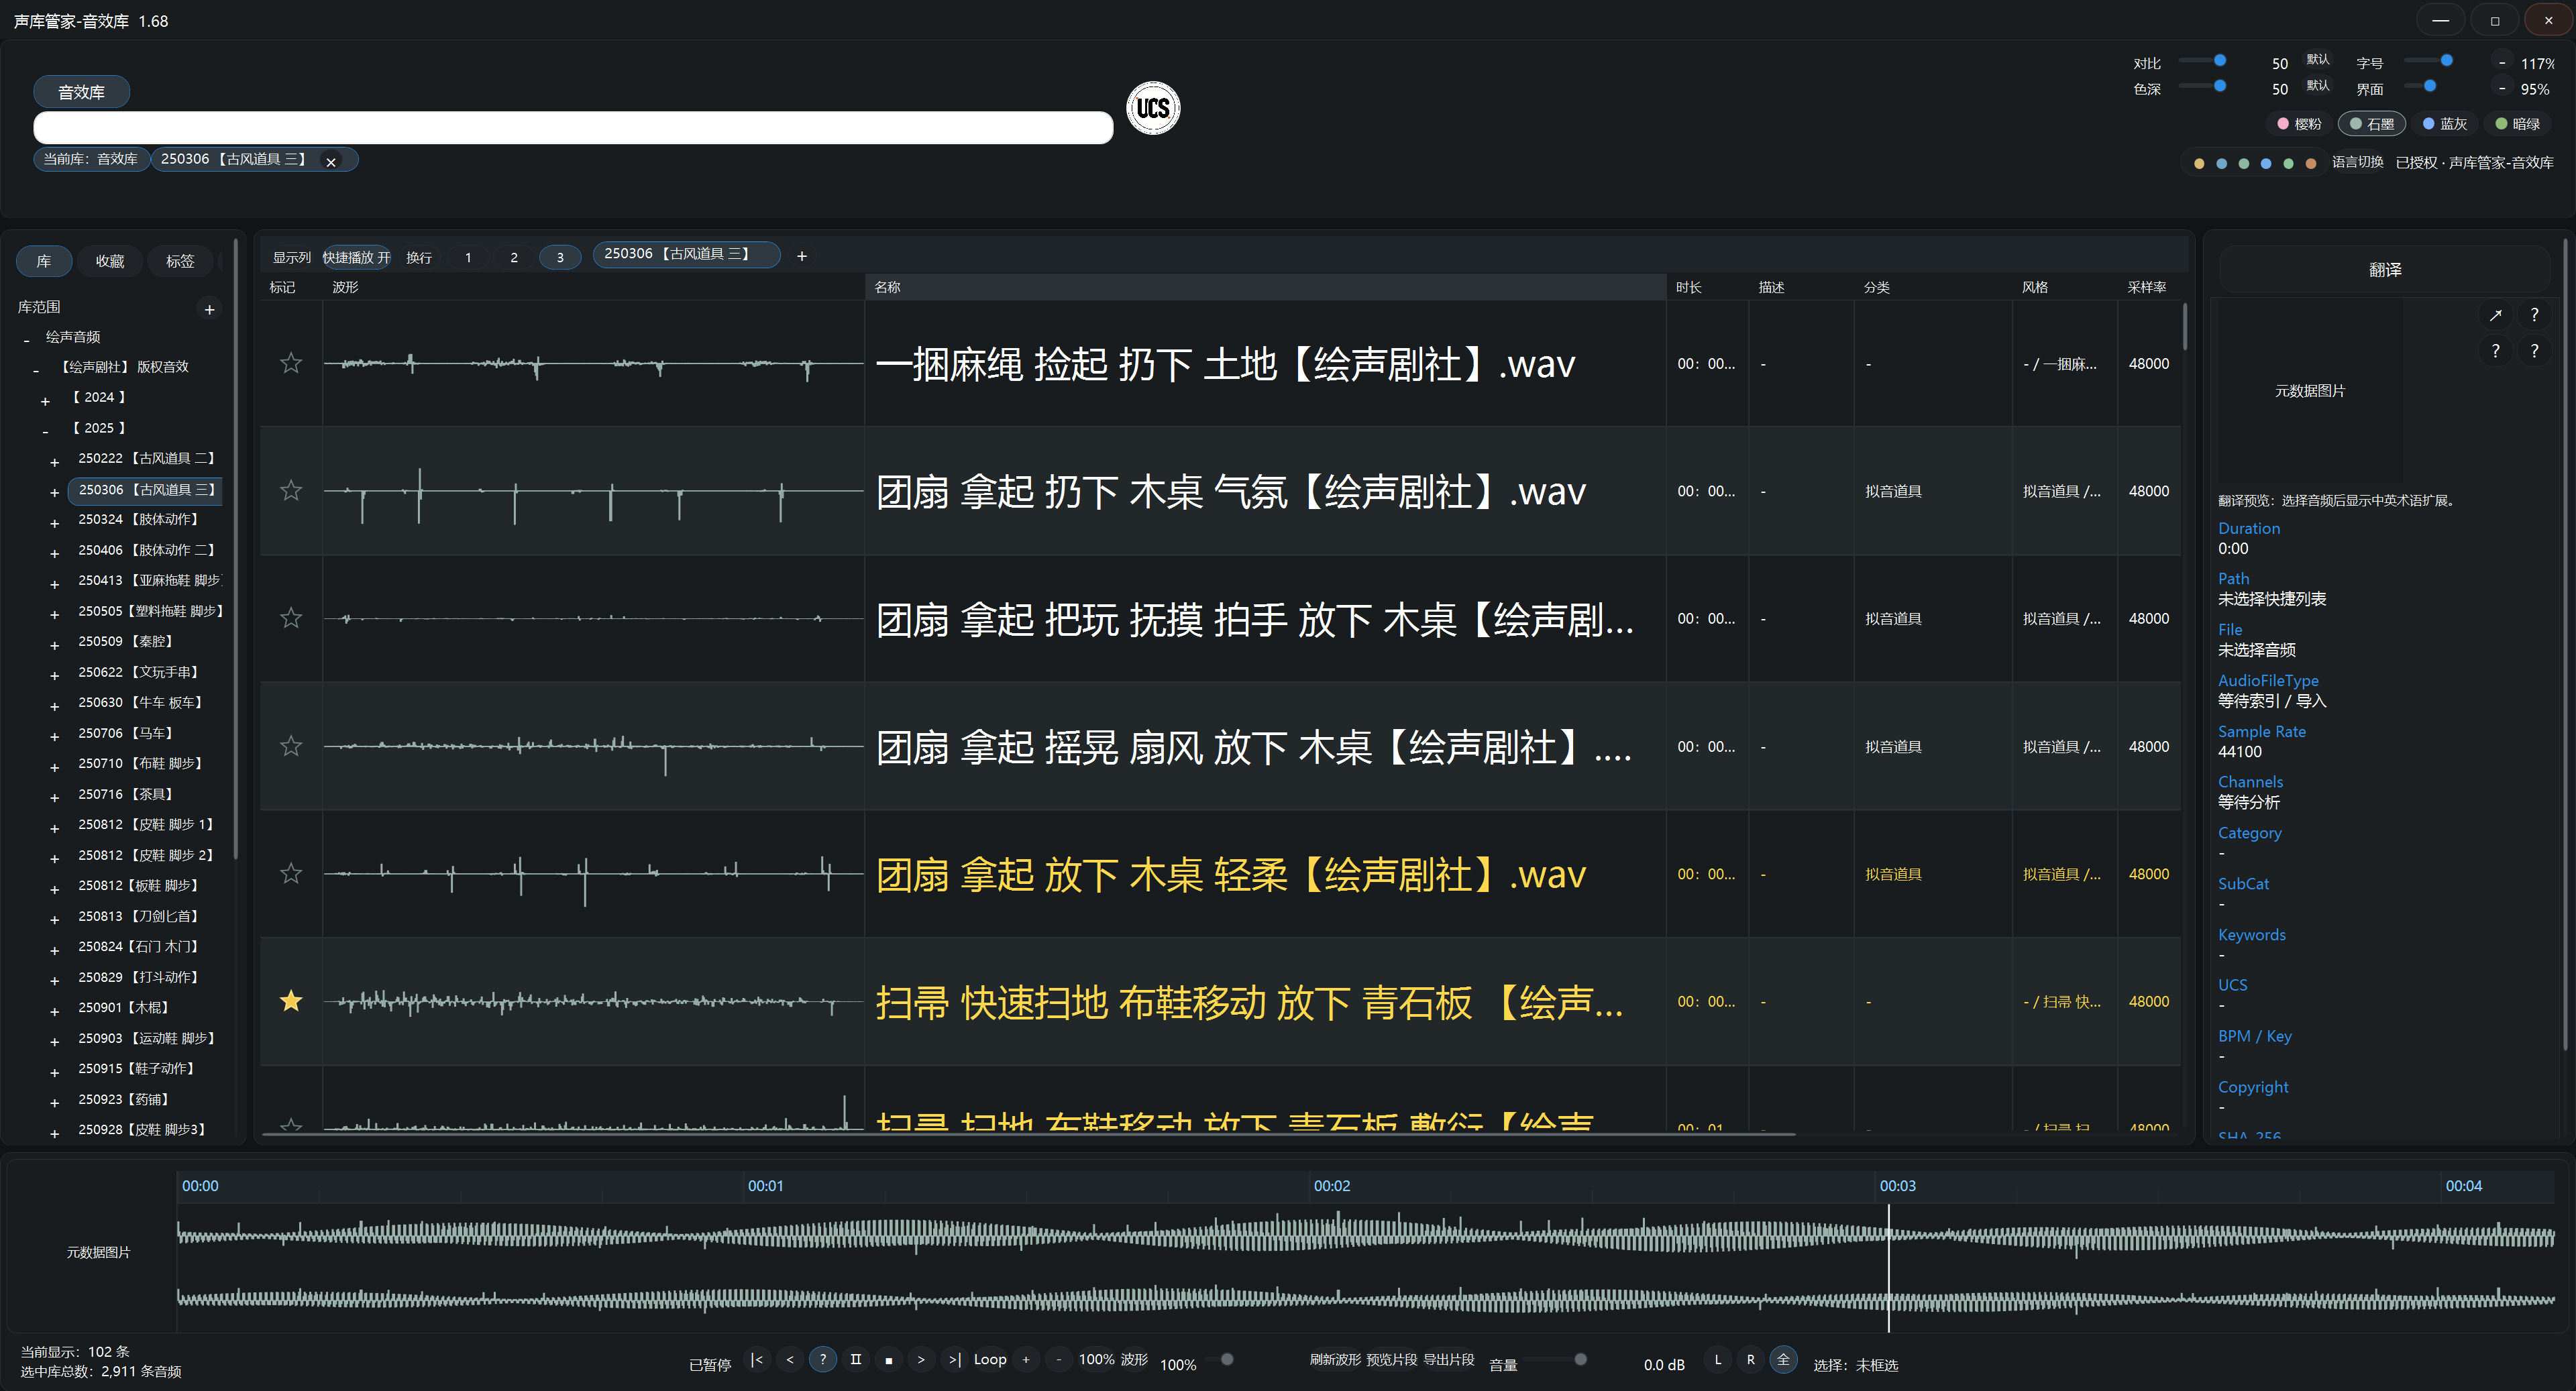Expand the 【 2024 】 tree node
The image size is (2576, 1391).
(45, 401)
